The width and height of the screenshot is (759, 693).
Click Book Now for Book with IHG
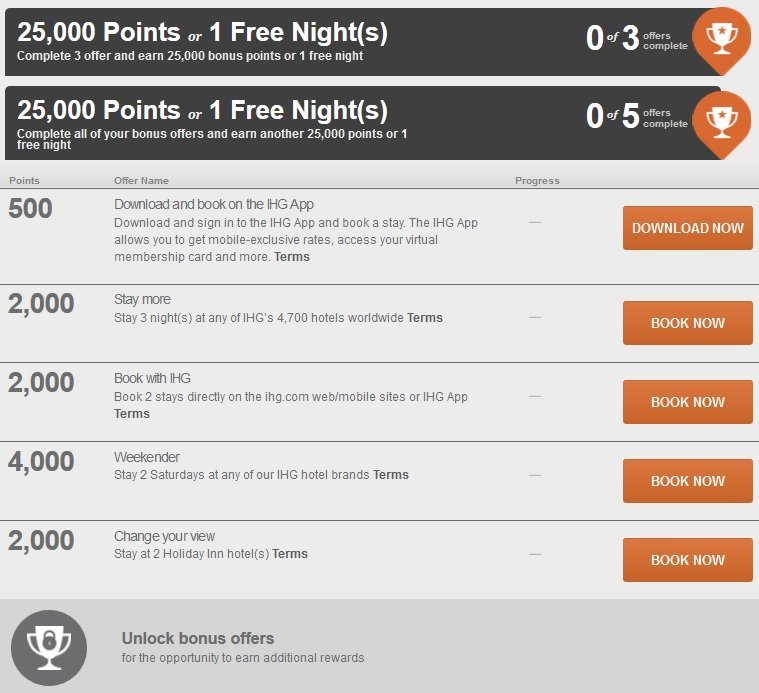click(687, 402)
